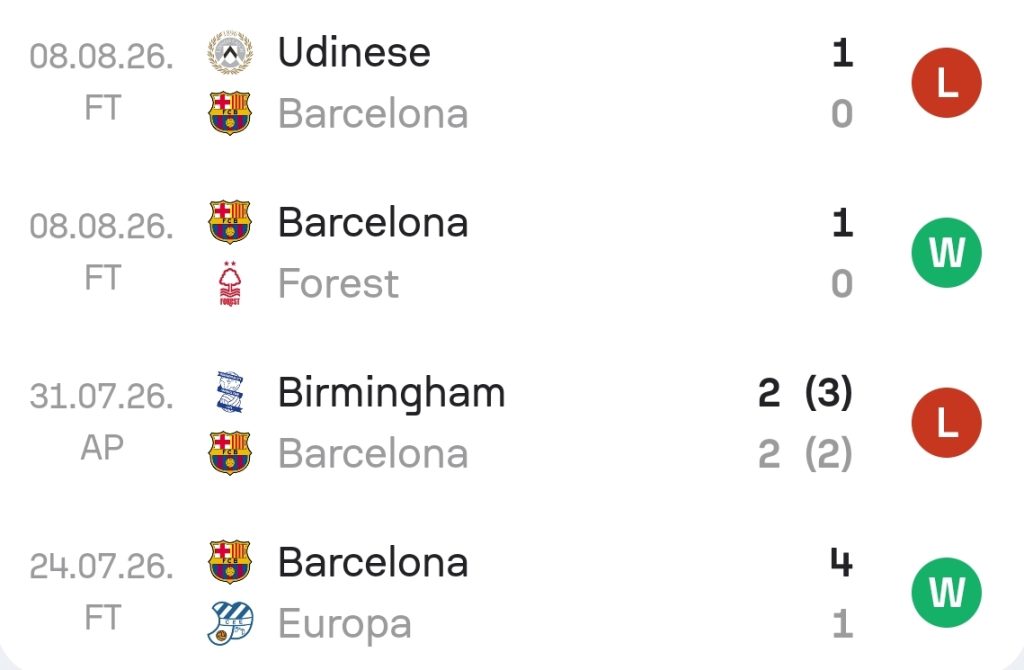Click the Nottingham Forest tree crest
Screen dimensions: 1024x670
coord(230,283)
